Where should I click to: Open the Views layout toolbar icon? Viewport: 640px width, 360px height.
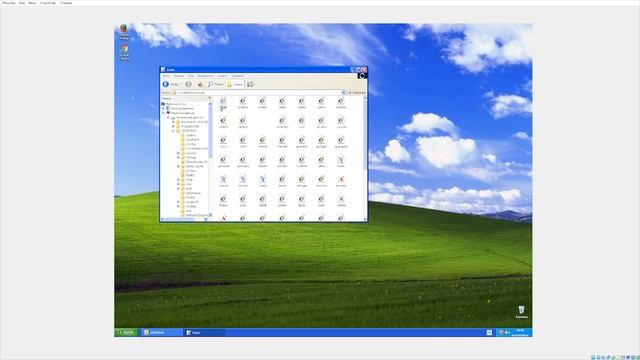pyautogui.click(x=251, y=84)
